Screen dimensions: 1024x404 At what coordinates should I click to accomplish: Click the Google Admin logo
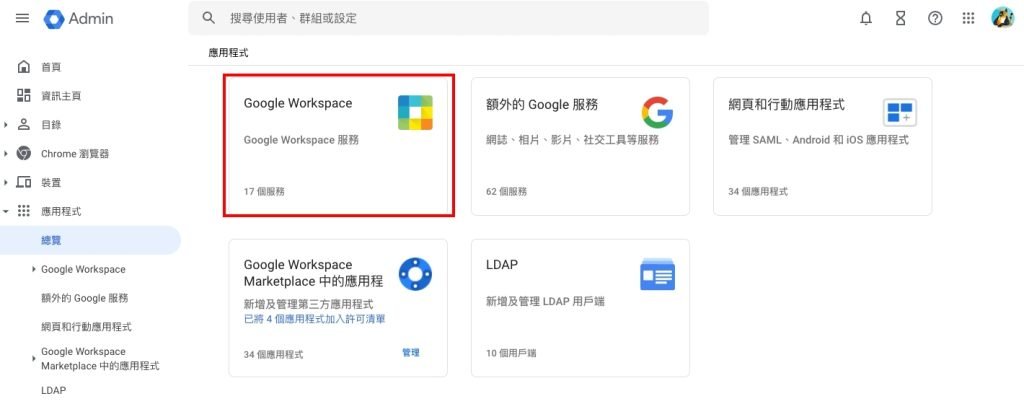coord(78,19)
